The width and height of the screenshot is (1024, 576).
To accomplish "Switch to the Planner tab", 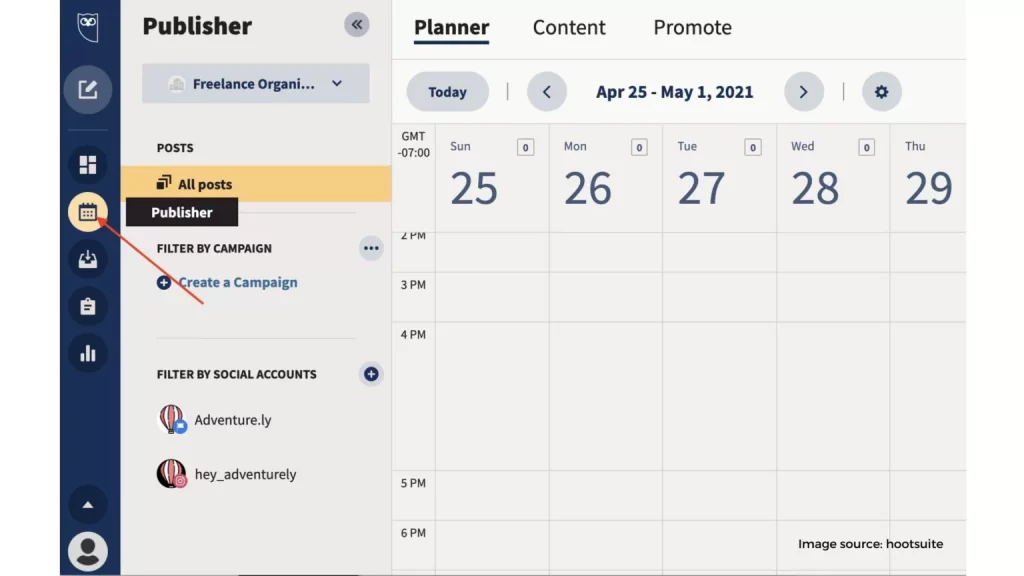I will (x=451, y=27).
